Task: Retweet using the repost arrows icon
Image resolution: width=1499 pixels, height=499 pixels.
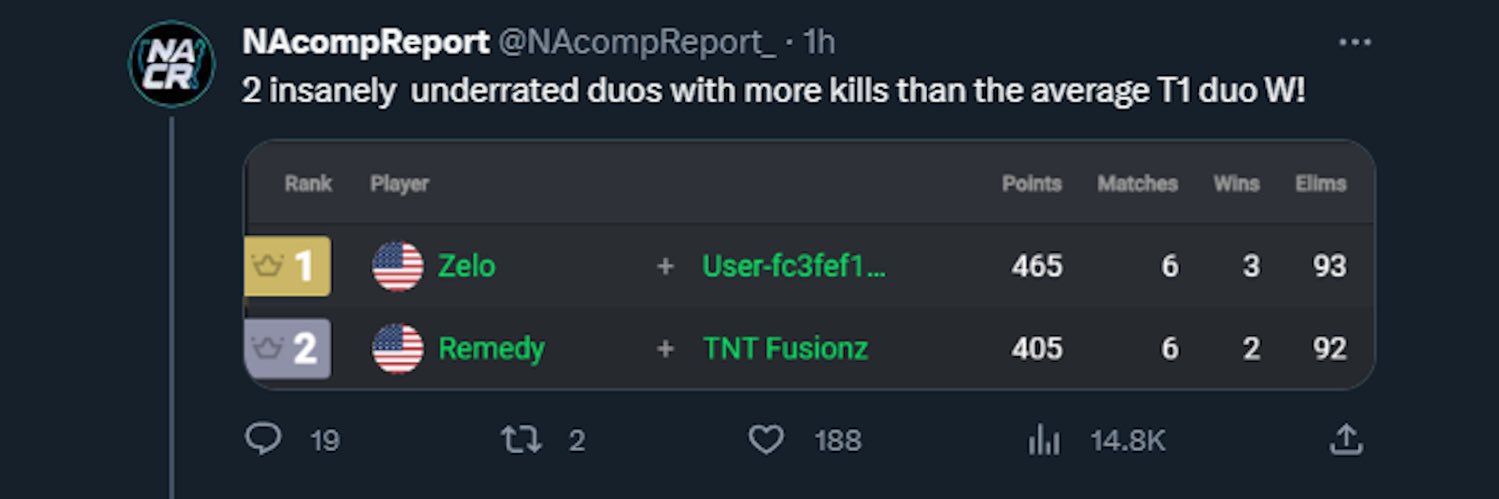Action: [x=520, y=440]
